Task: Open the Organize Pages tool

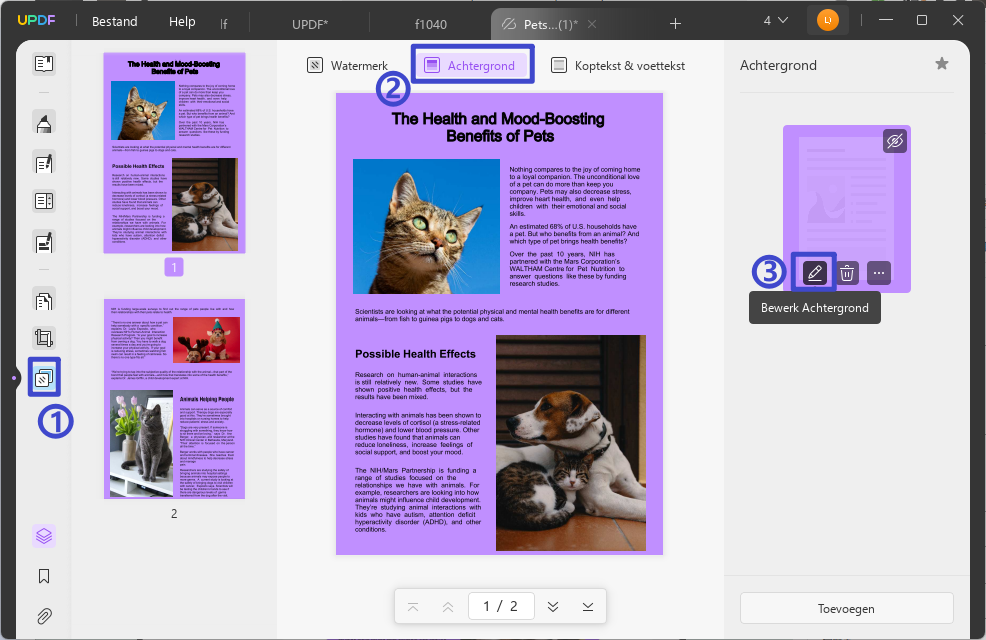Action: 44,301
